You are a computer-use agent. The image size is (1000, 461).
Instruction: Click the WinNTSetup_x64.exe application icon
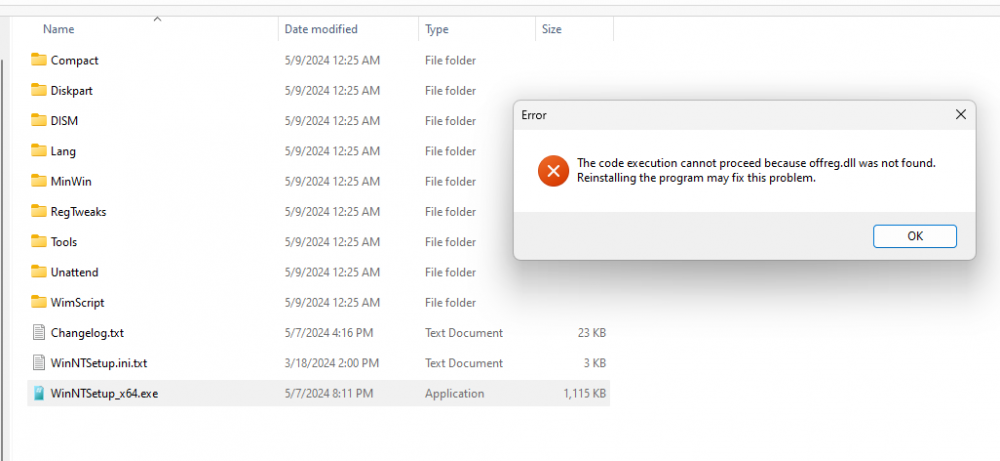coord(39,393)
